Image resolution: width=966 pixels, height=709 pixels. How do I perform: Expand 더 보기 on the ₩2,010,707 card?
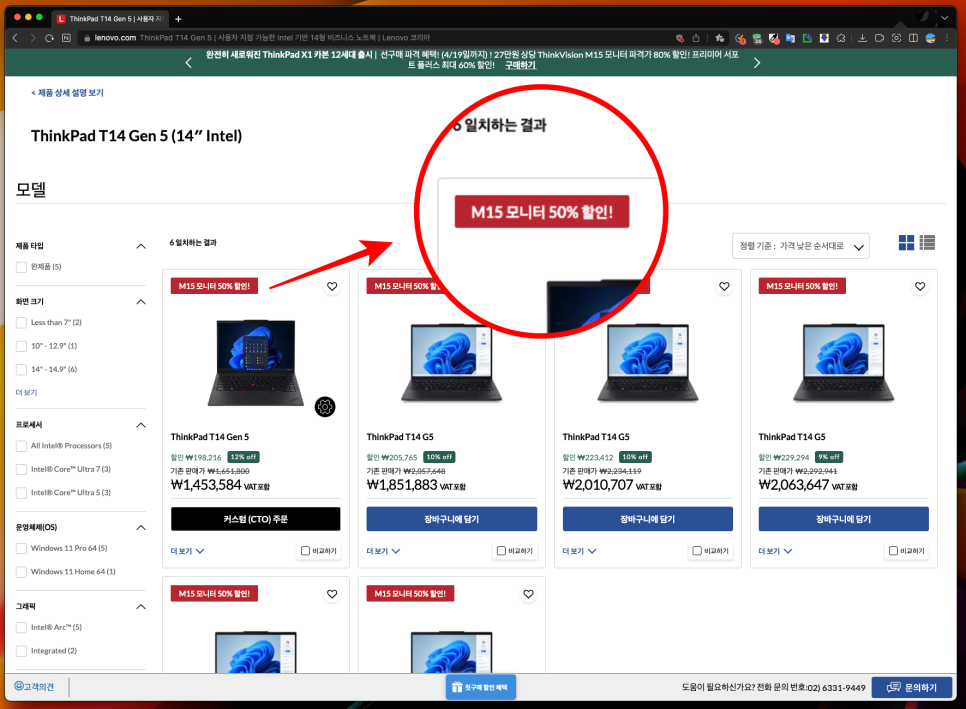pyautogui.click(x=579, y=551)
